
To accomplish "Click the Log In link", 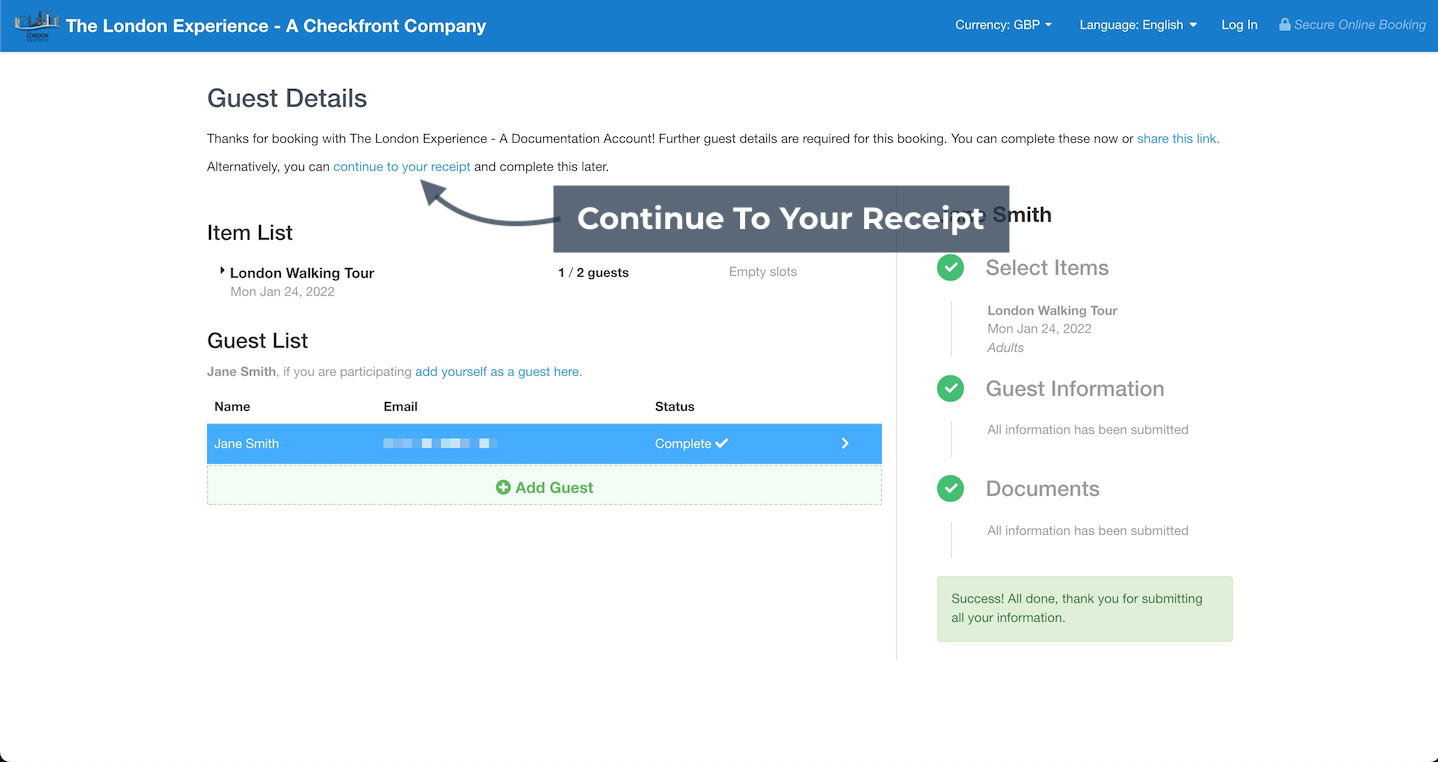I will point(1239,25).
